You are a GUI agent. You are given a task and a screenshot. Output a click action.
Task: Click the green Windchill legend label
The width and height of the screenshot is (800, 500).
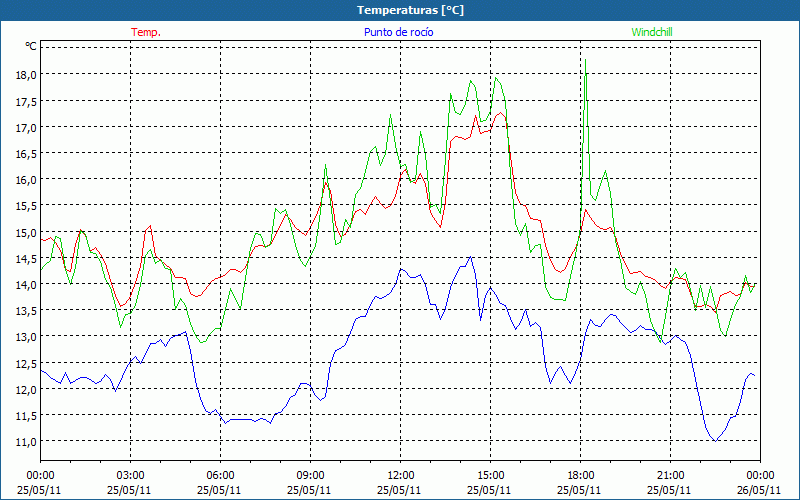coord(652,32)
